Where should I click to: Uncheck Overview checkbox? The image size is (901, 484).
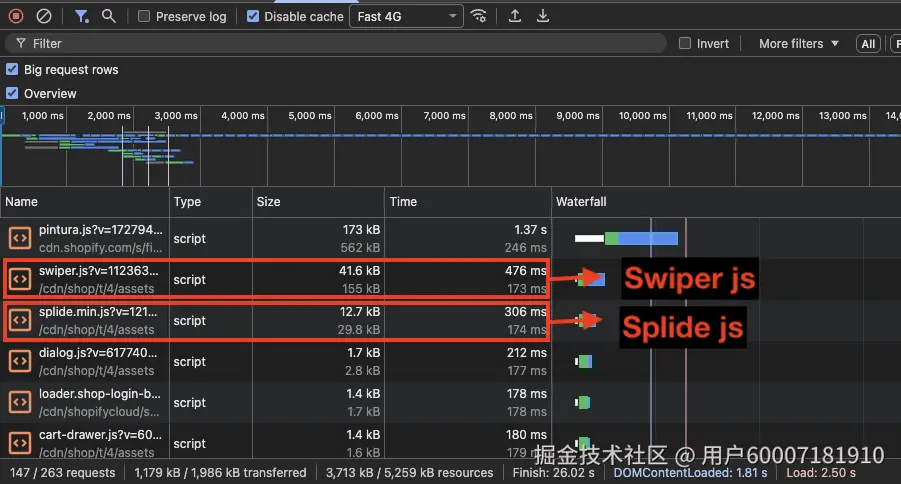pos(11,93)
